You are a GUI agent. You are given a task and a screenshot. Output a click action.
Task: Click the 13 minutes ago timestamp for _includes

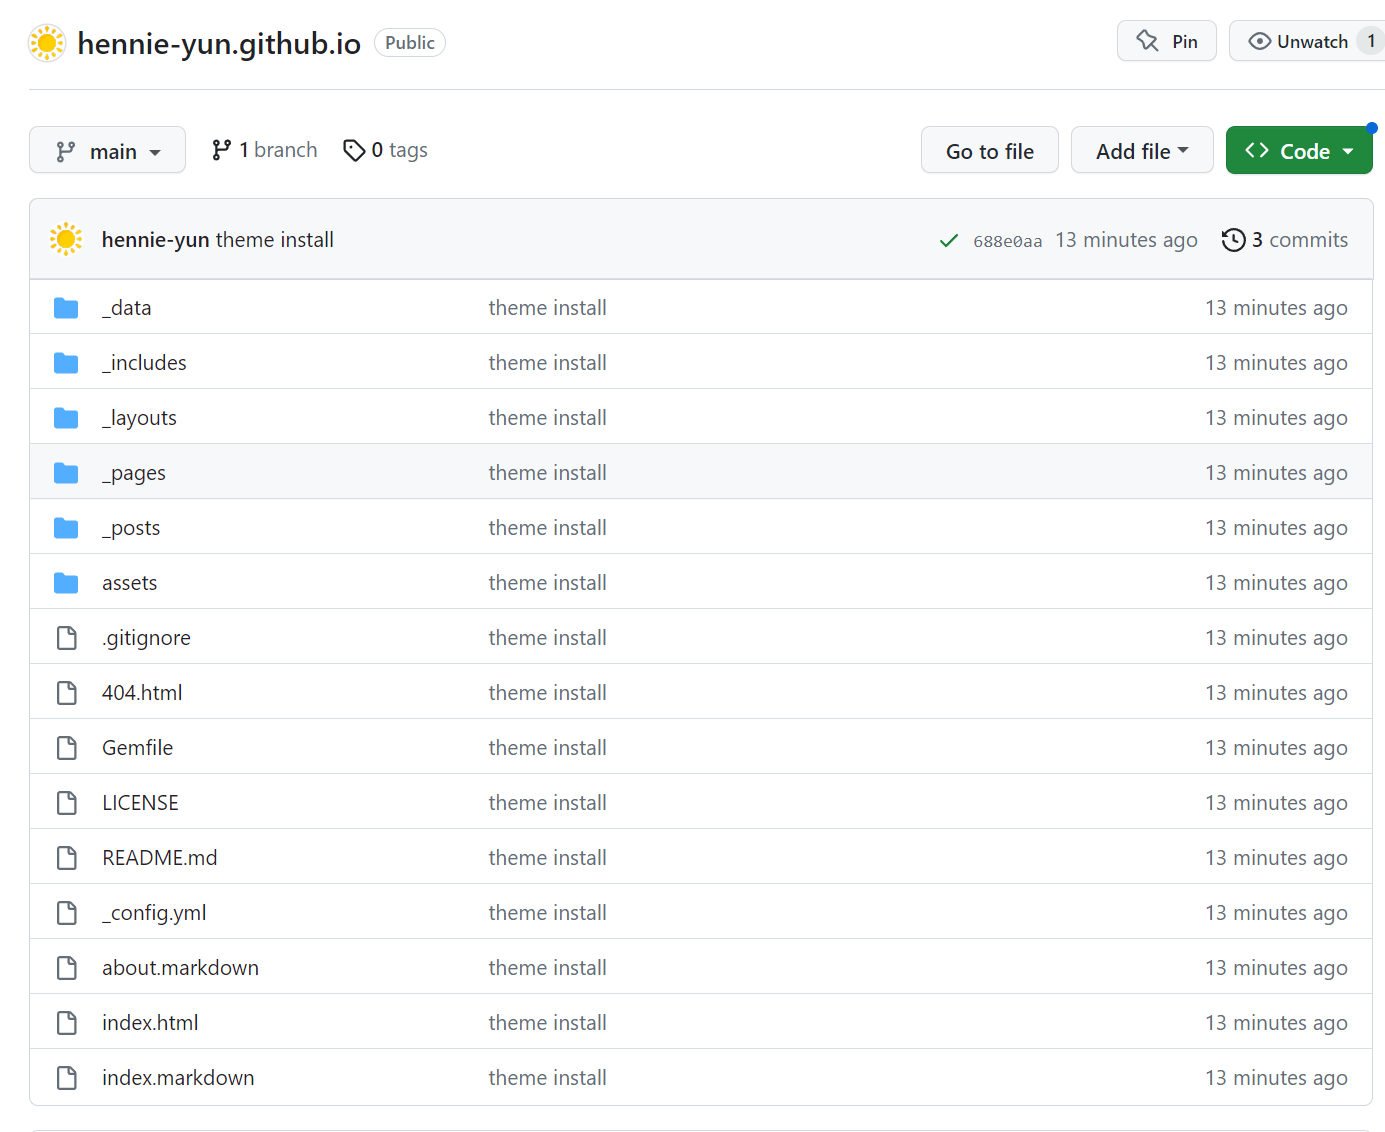pyautogui.click(x=1276, y=363)
